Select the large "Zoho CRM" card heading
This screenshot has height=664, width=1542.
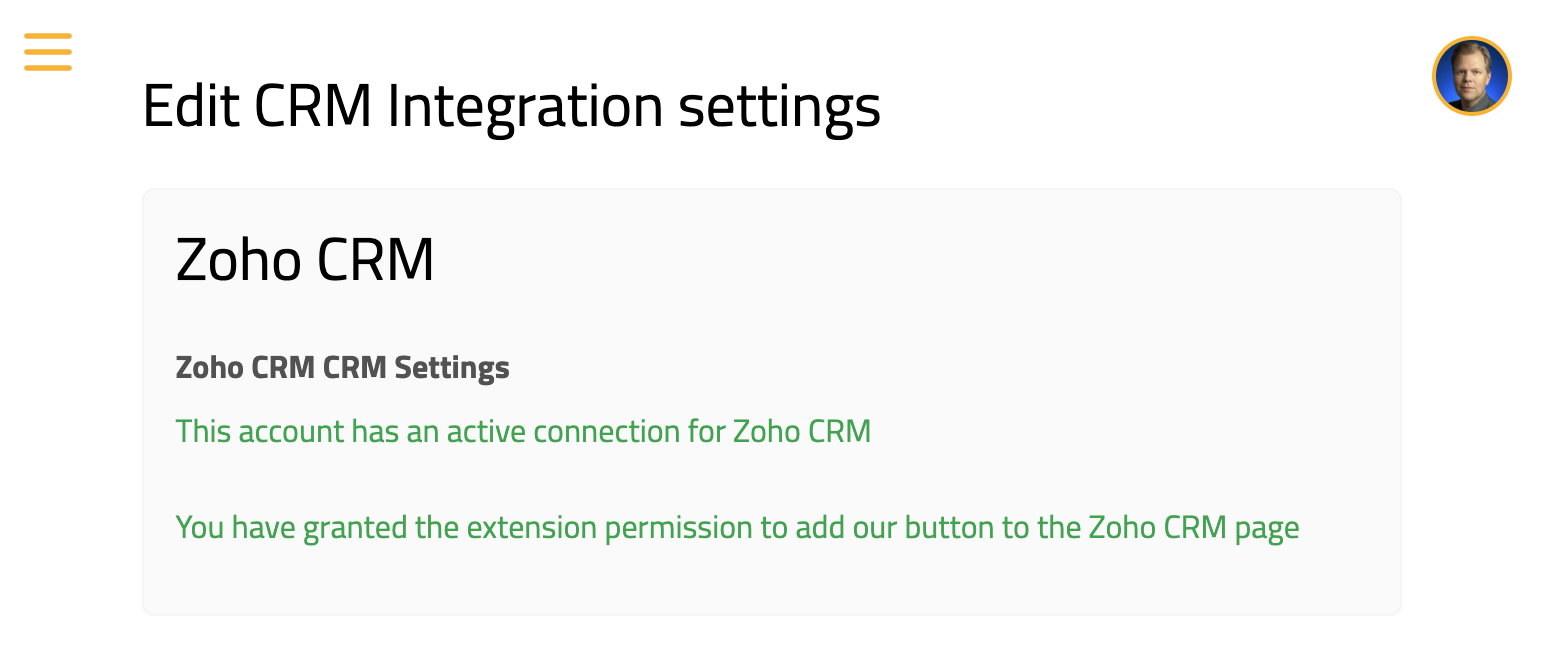click(305, 261)
